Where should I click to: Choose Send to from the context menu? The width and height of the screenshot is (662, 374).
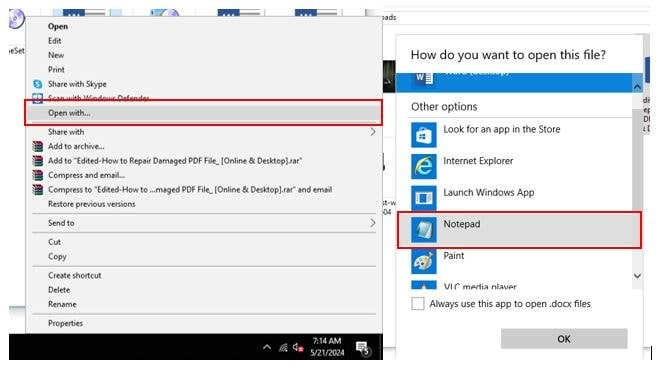(x=61, y=223)
